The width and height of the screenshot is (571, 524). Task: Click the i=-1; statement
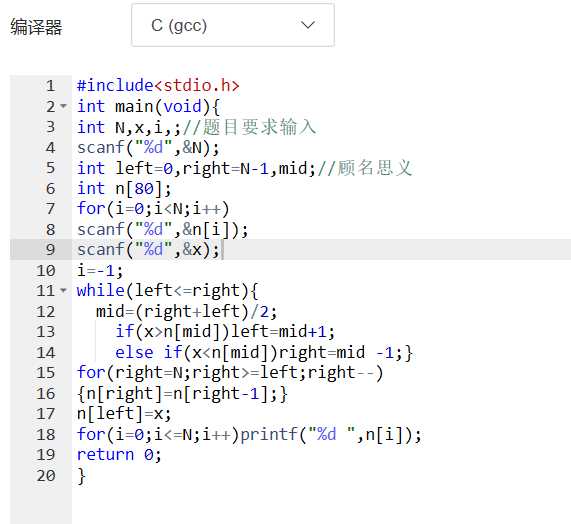100,271
